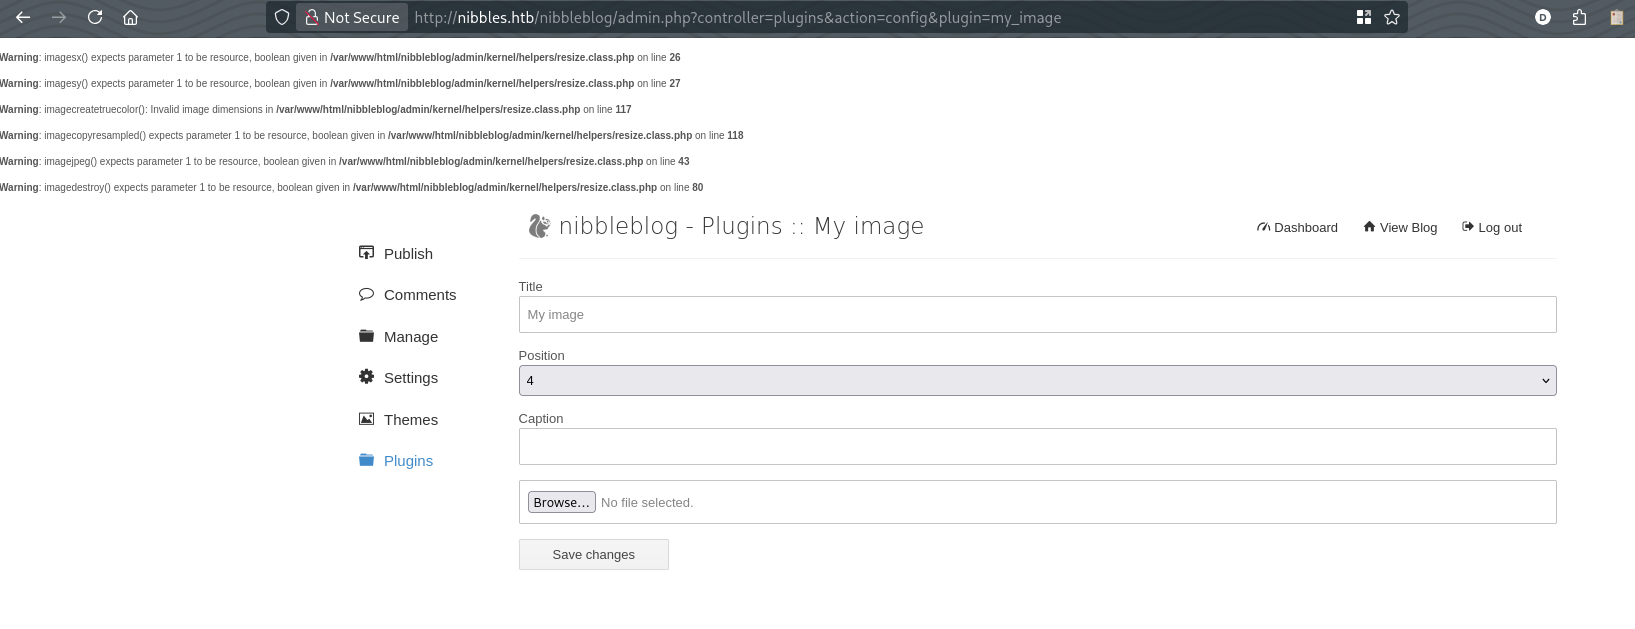Image resolution: width=1635 pixels, height=629 pixels.
Task: Click the QR grid icon in address bar
Action: coord(1363,17)
